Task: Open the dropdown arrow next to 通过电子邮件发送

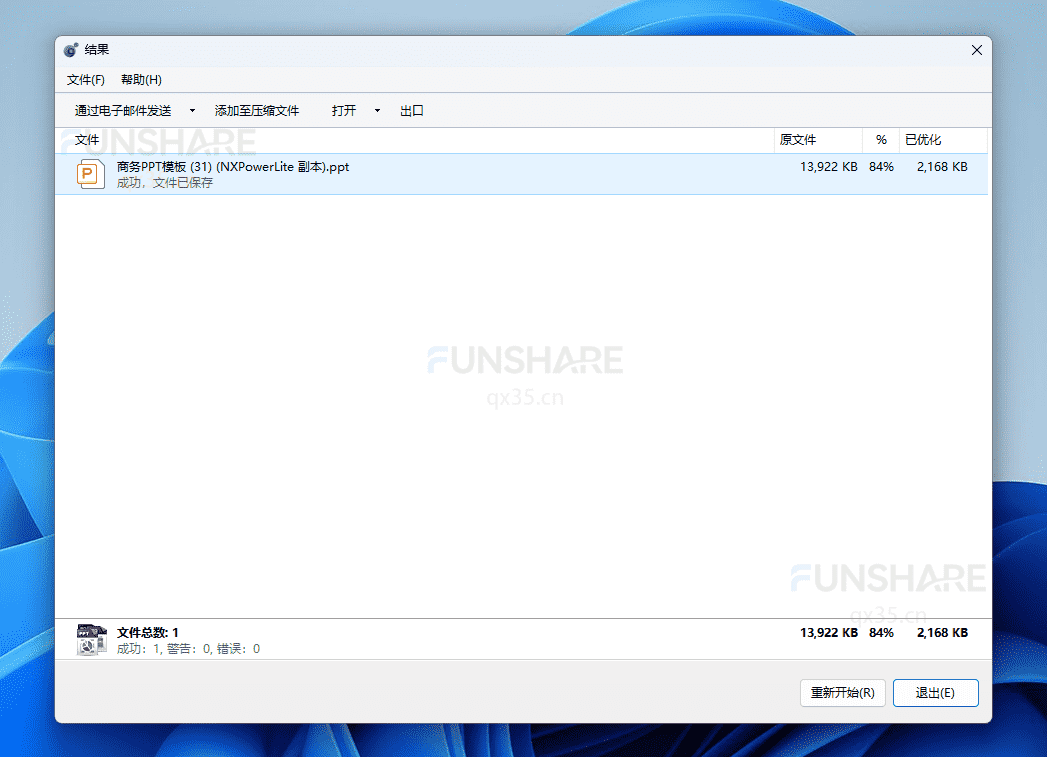Action: pyautogui.click(x=190, y=110)
